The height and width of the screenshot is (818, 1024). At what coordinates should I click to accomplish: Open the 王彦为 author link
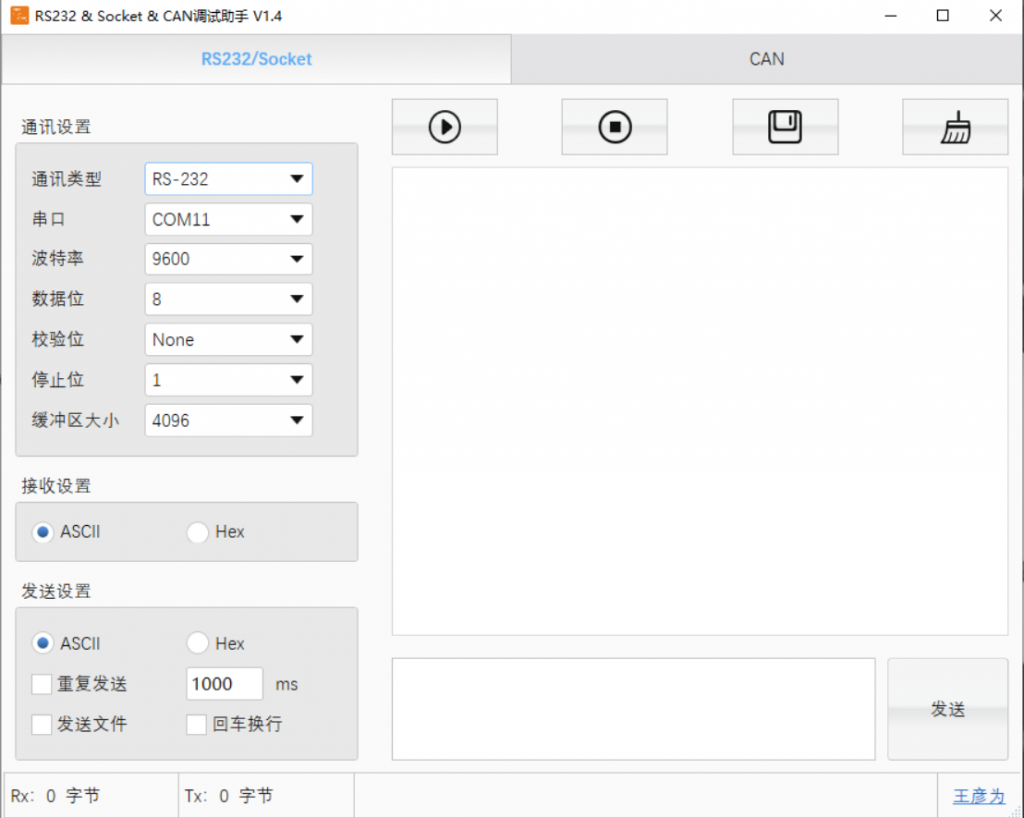click(x=979, y=796)
